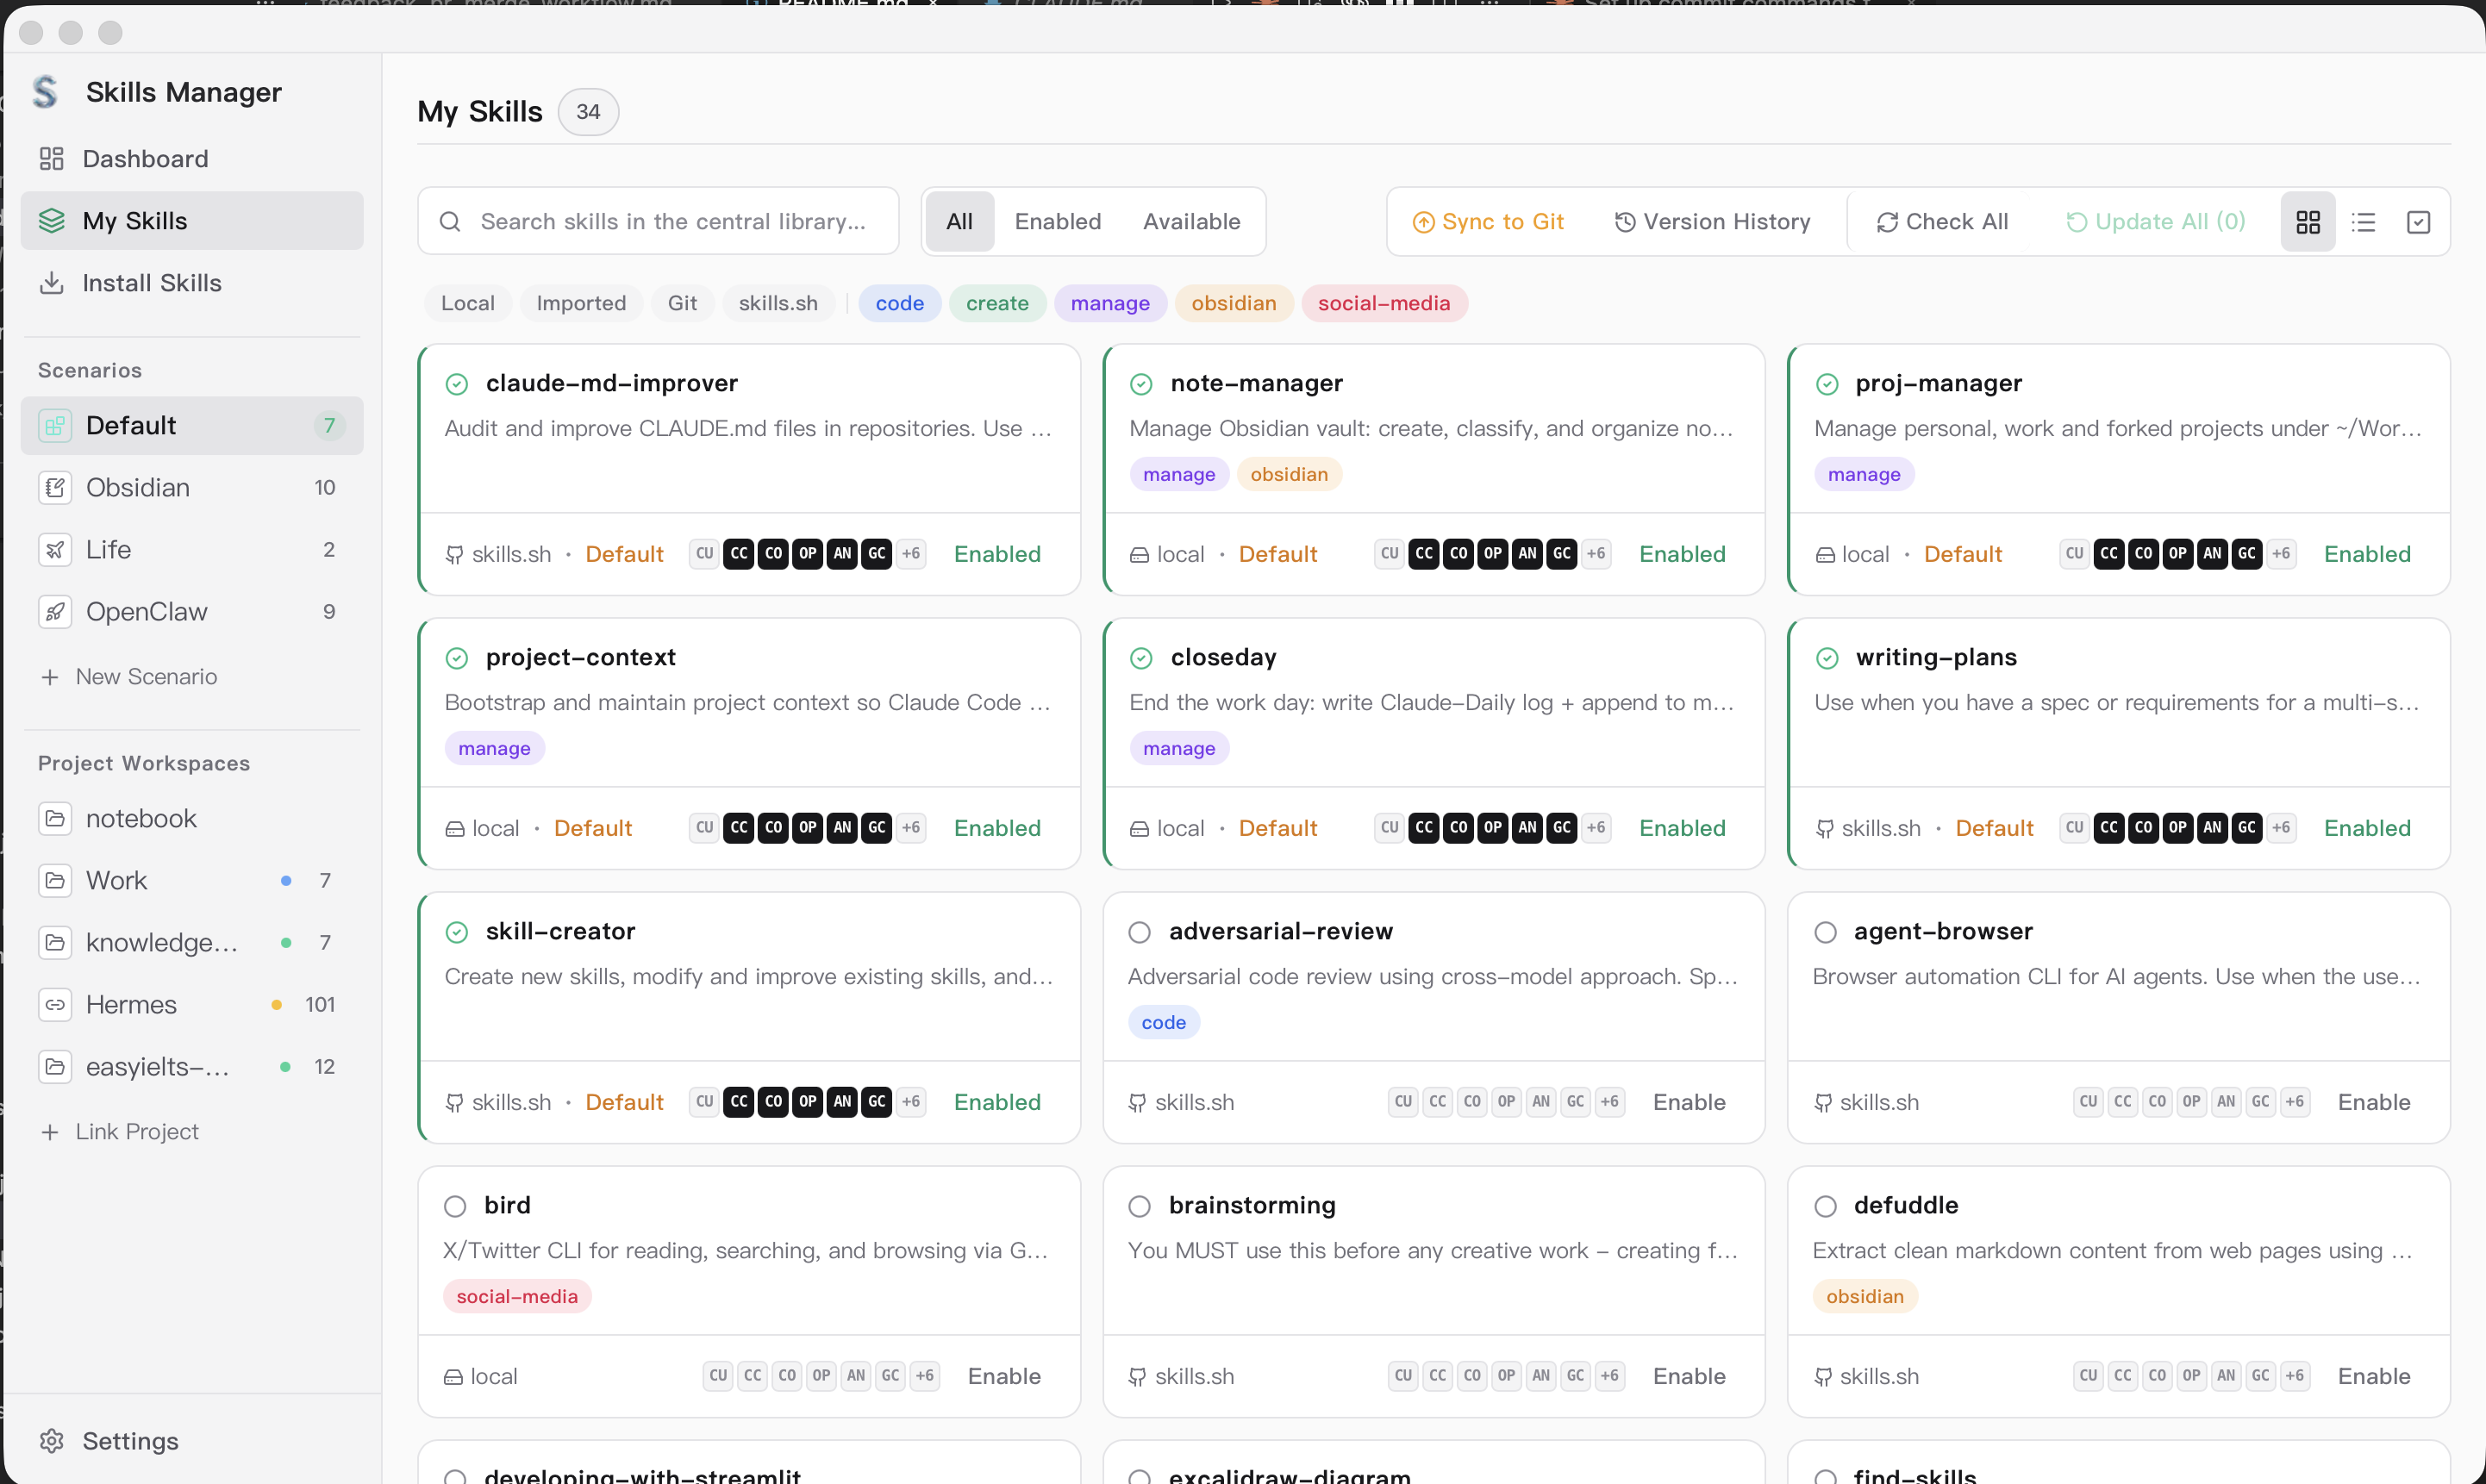Focus the search skills input field

672,222
